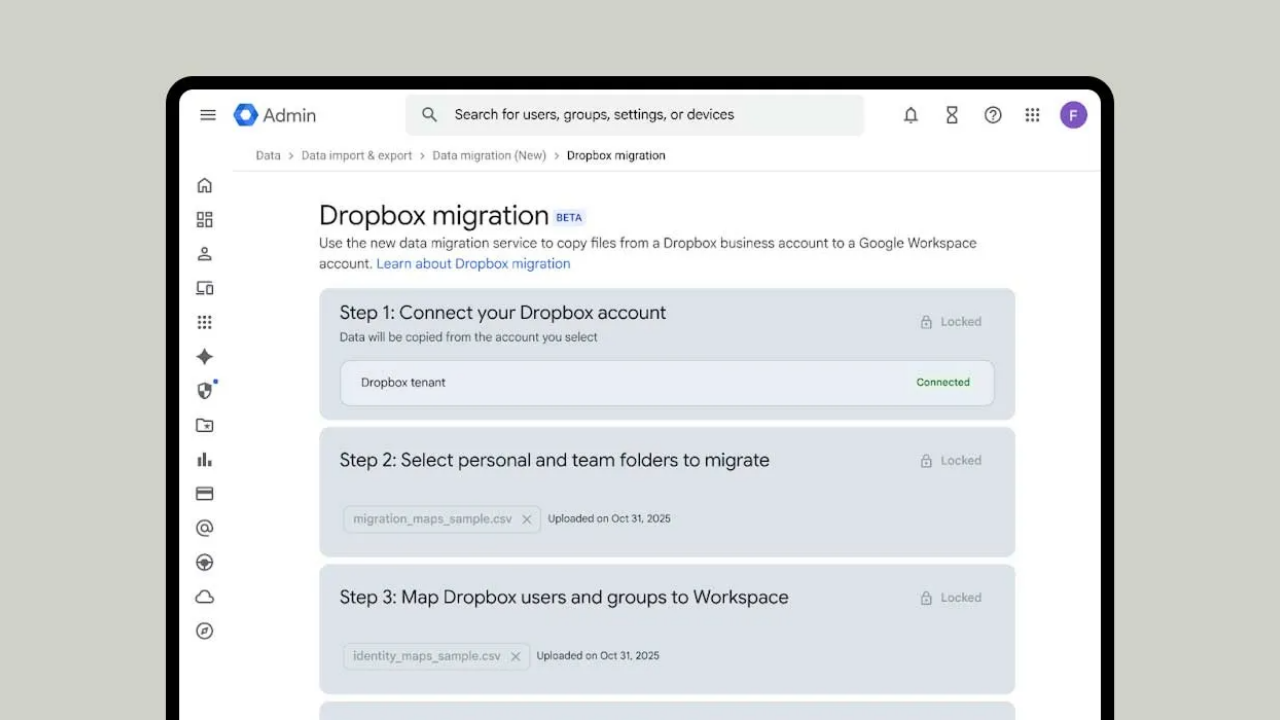
Task: Open Billing card icon in sidebar
Action: 205,494
